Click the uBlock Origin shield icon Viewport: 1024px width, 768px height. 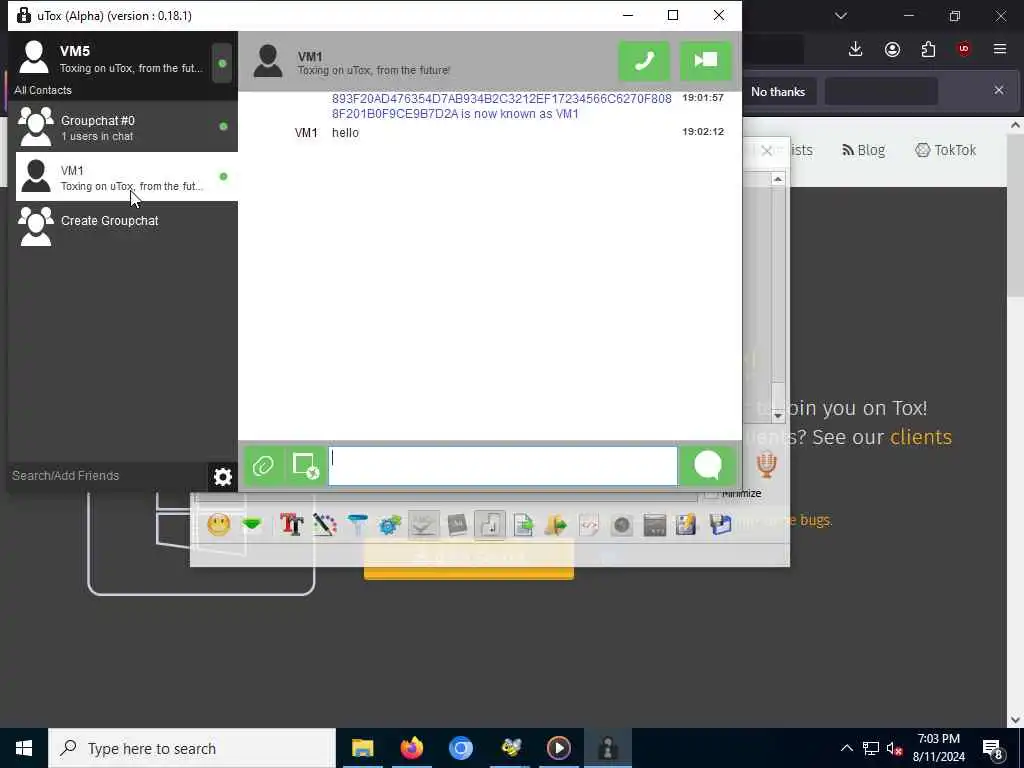pos(964,49)
